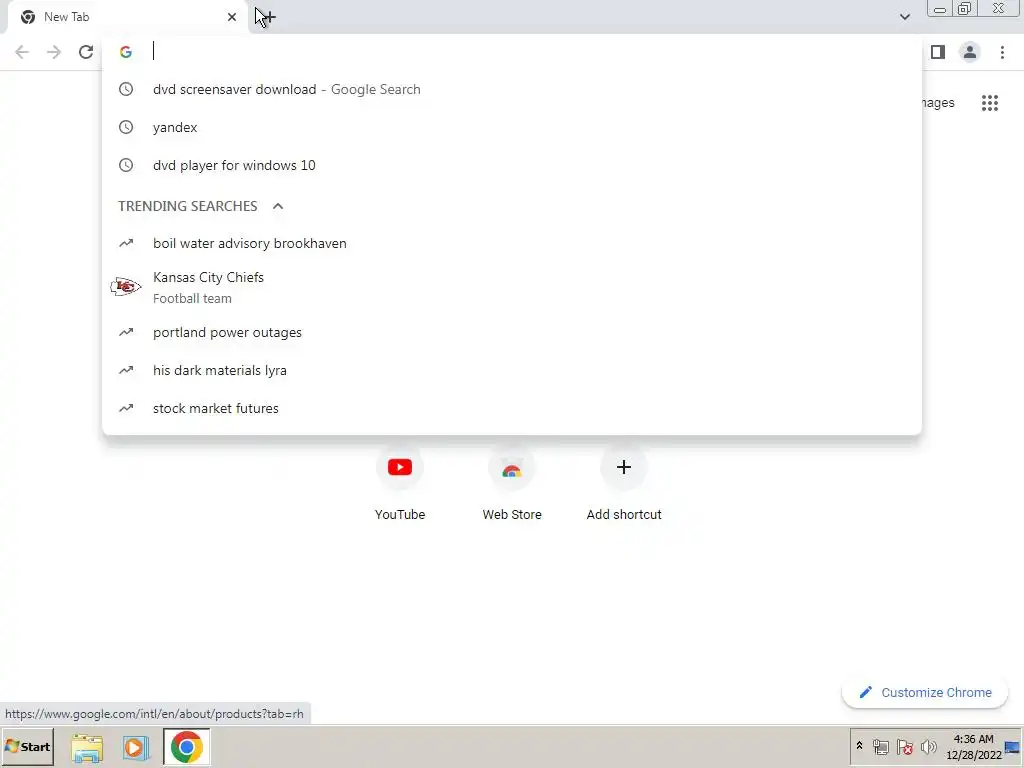Select 'dvd player for windows 10' suggestion
The width and height of the screenshot is (1024, 768).
coord(512,165)
